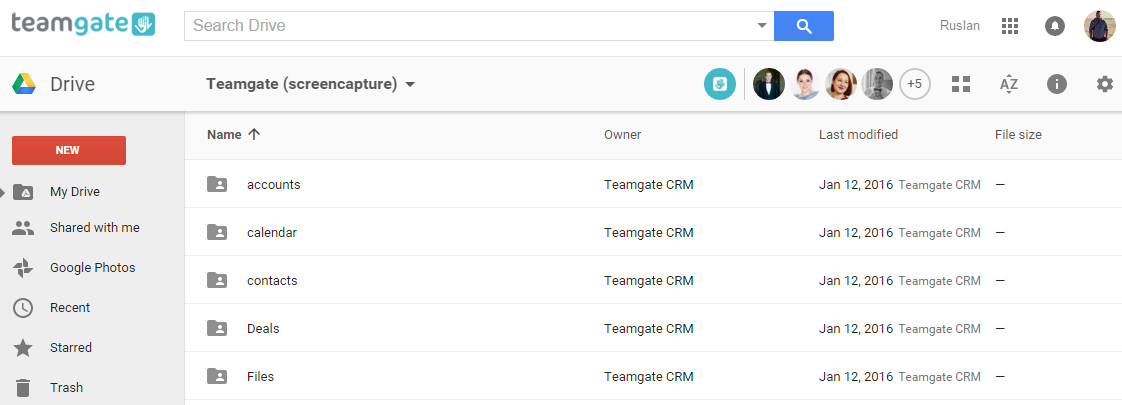Show details info panel

[x=1057, y=84]
